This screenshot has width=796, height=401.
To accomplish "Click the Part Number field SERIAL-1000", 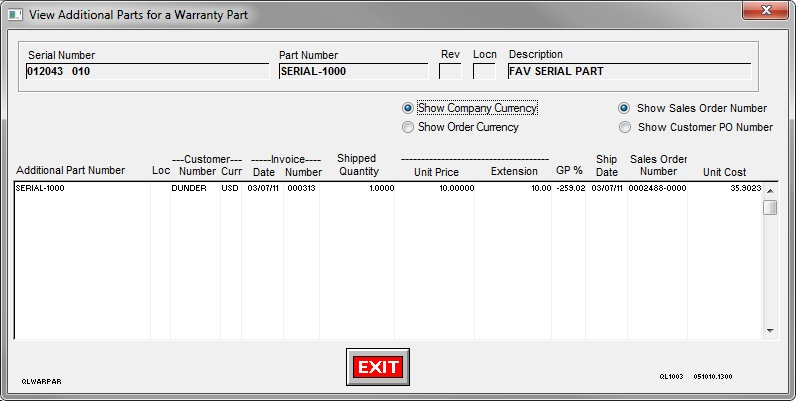I will [x=353, y=72].
